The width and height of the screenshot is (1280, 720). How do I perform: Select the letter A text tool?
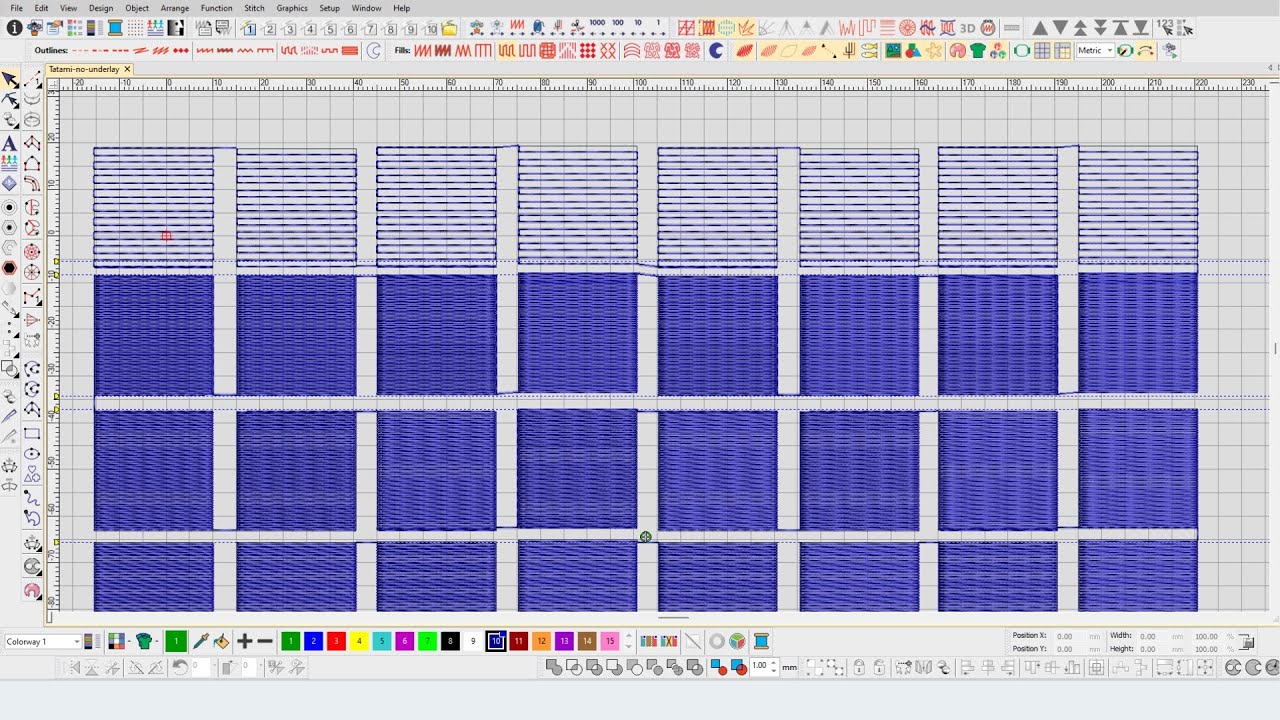[x=10, y=144]
